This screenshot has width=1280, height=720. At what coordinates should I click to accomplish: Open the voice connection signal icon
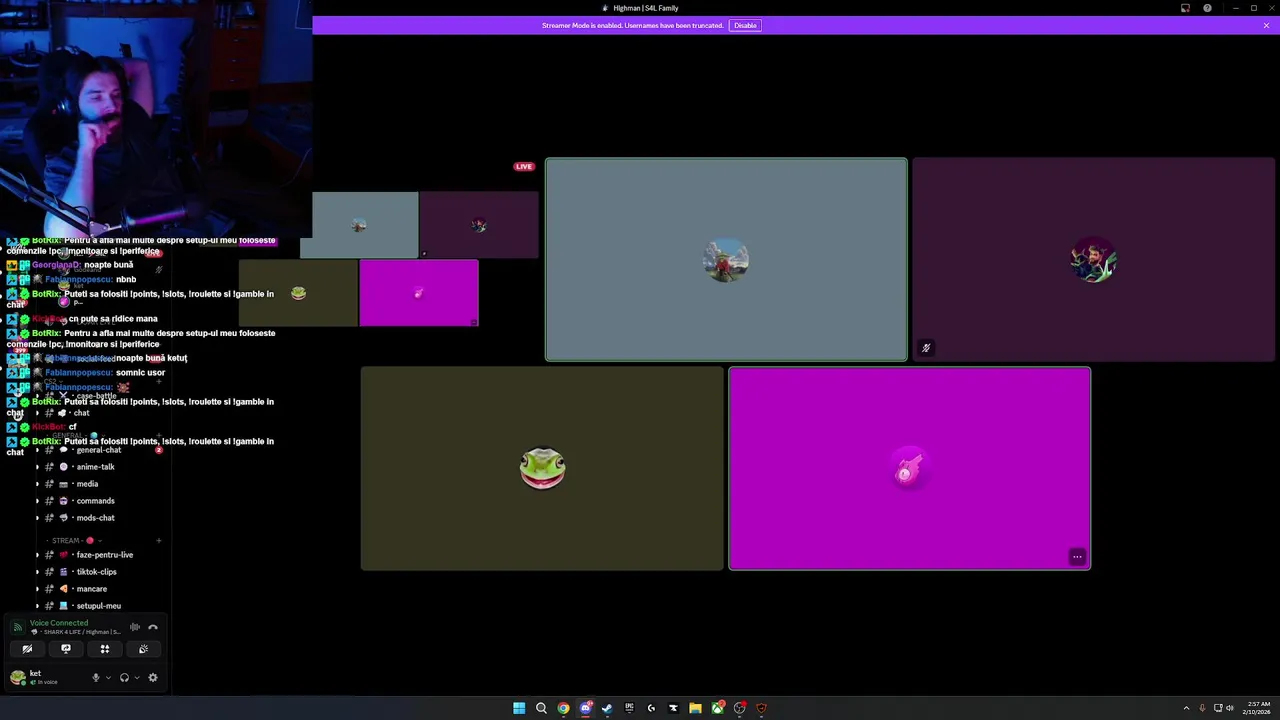[x=17, y=627]
